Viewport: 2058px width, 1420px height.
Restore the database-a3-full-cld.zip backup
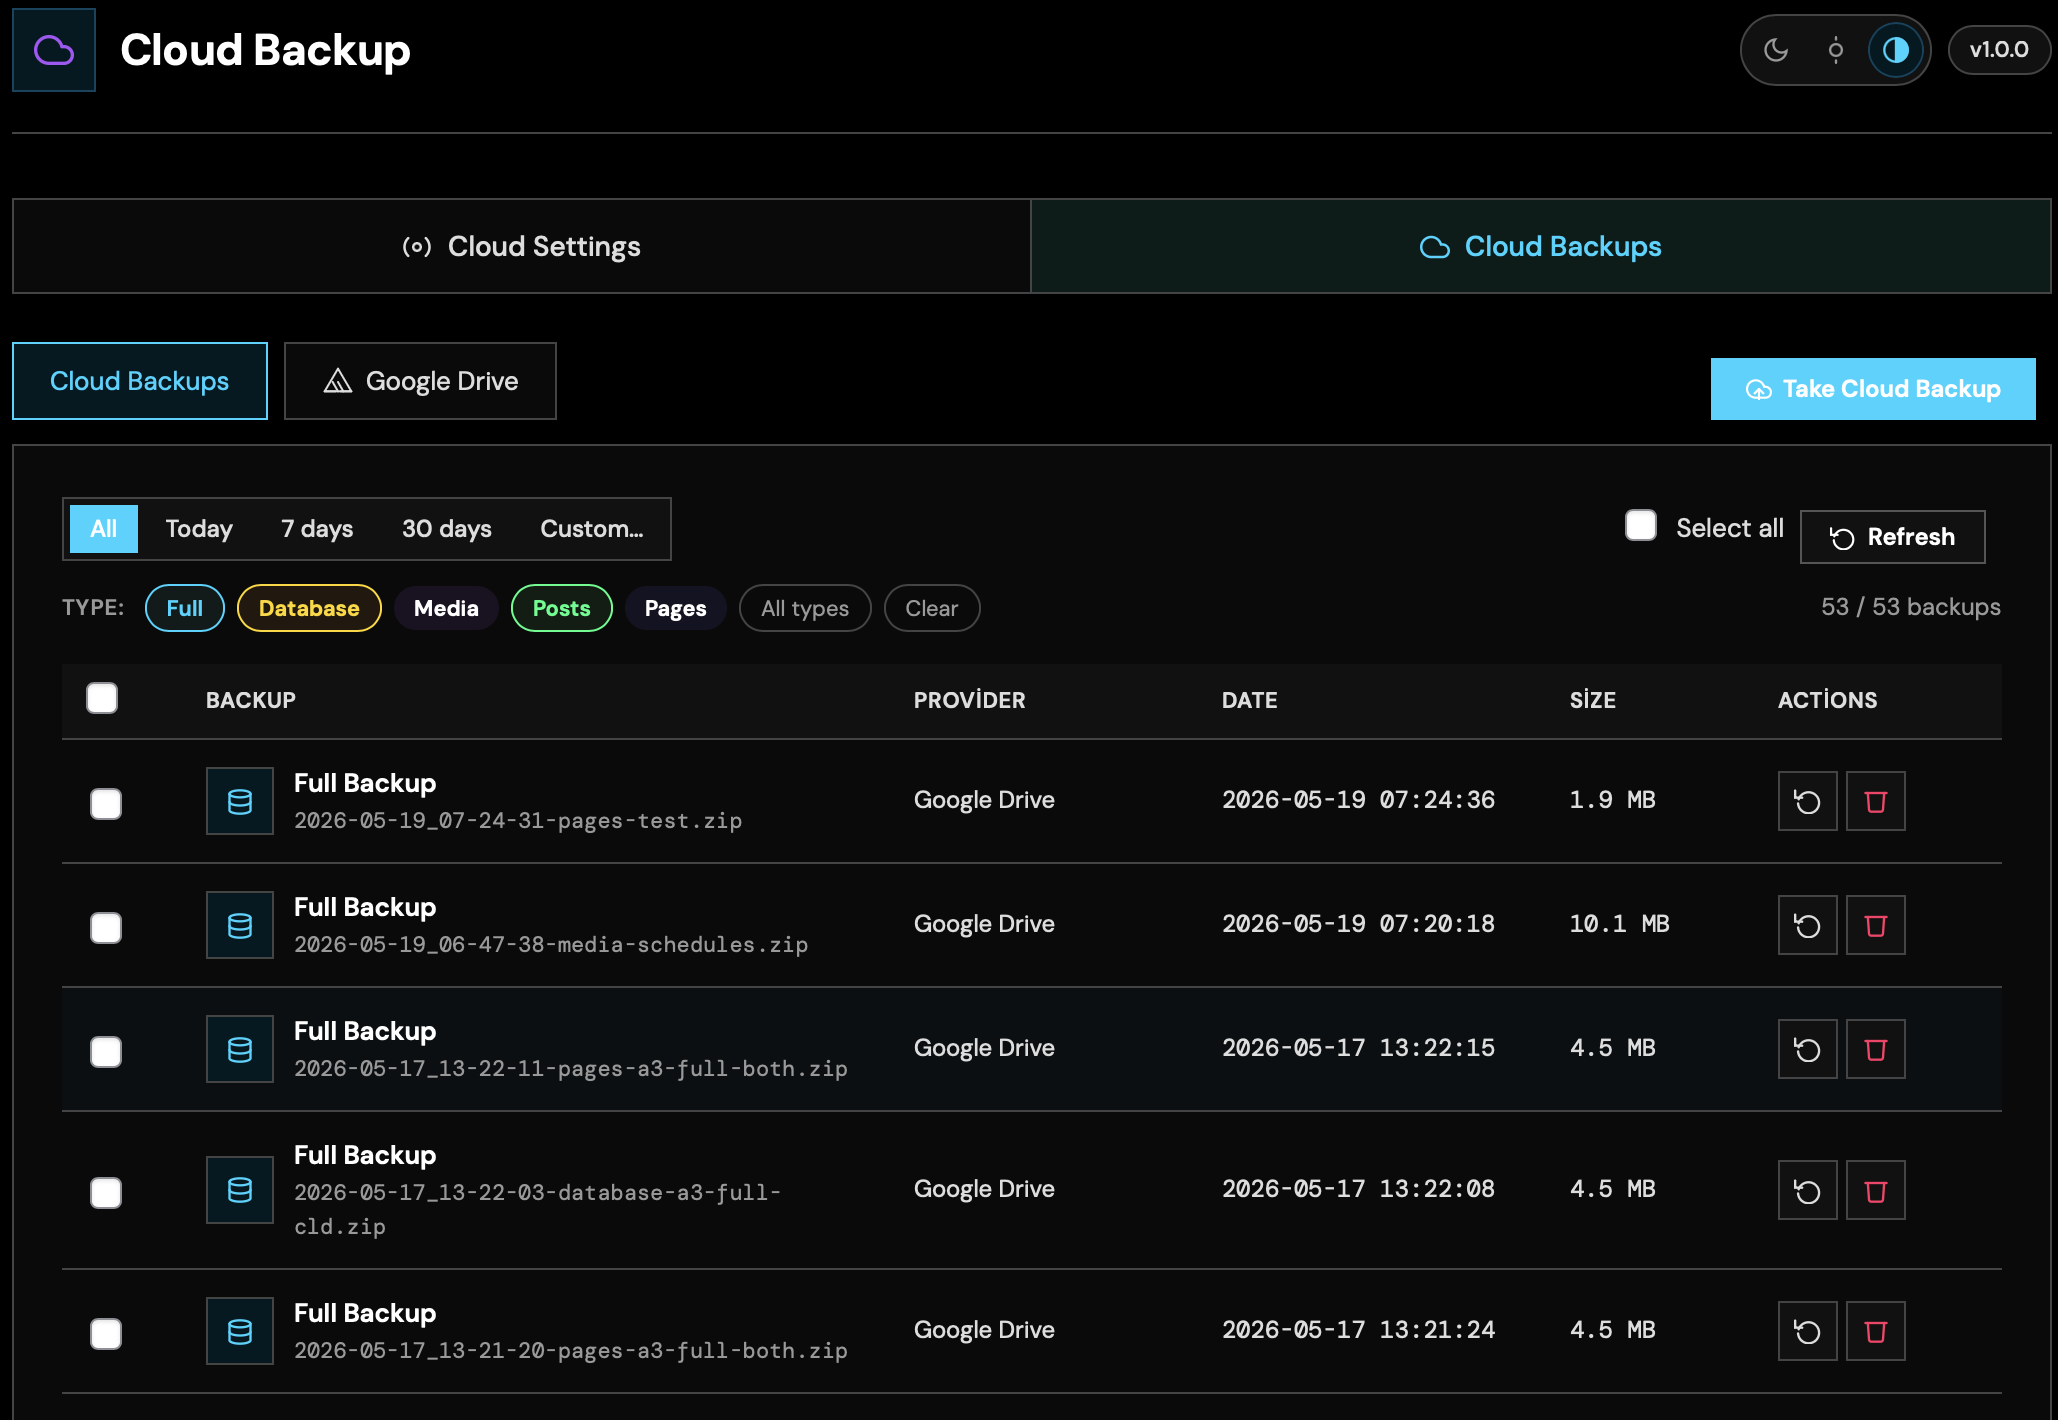coord(1808,1190)
